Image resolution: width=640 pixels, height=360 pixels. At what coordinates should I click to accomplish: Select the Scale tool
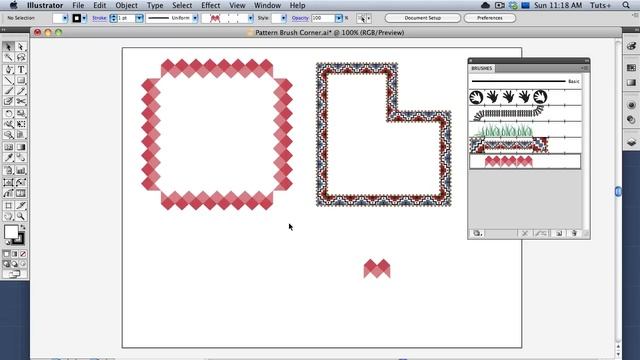click(21, 113)
